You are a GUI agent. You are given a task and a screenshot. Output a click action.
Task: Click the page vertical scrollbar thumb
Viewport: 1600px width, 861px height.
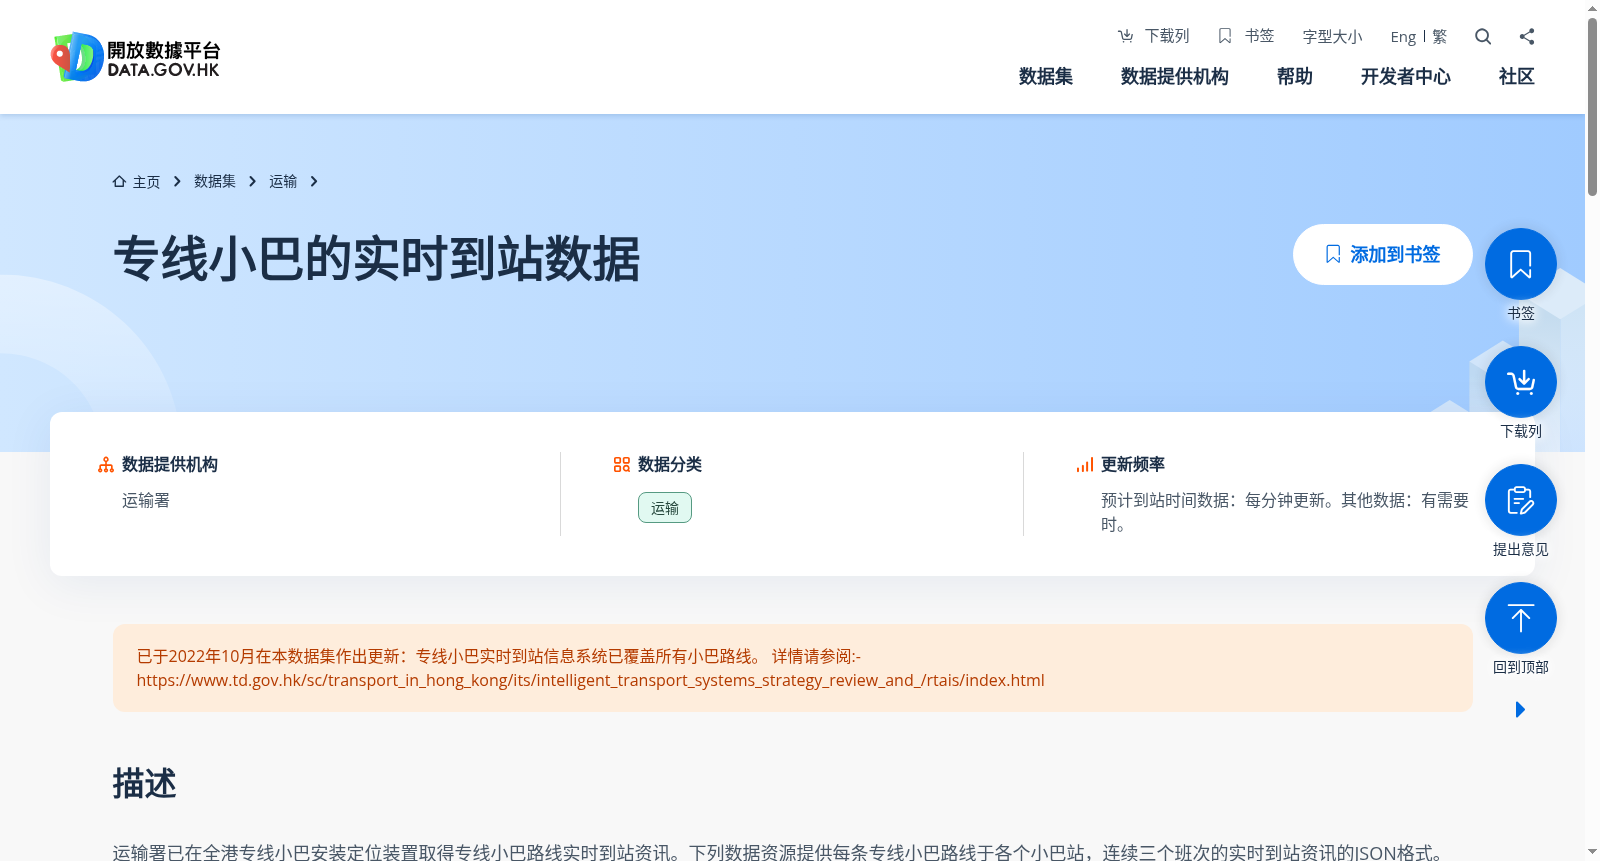click(1592, 106)
